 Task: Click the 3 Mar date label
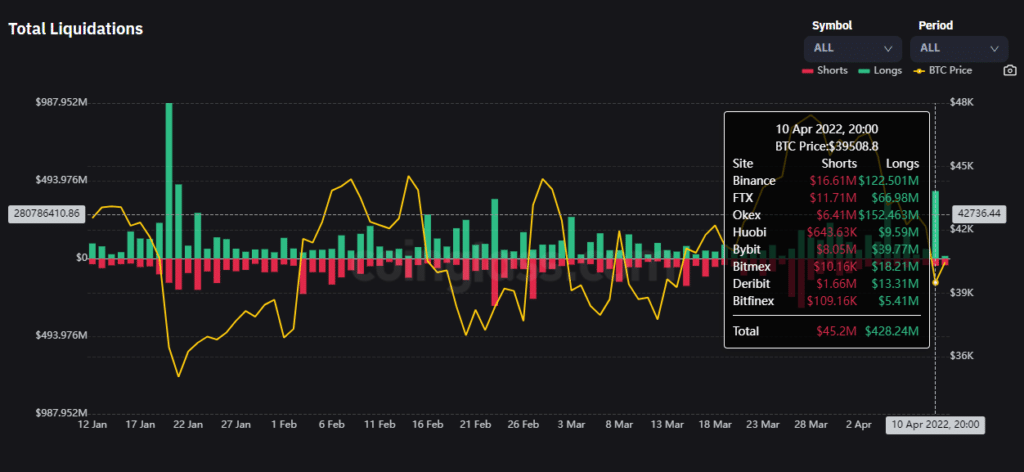[571, 424]
